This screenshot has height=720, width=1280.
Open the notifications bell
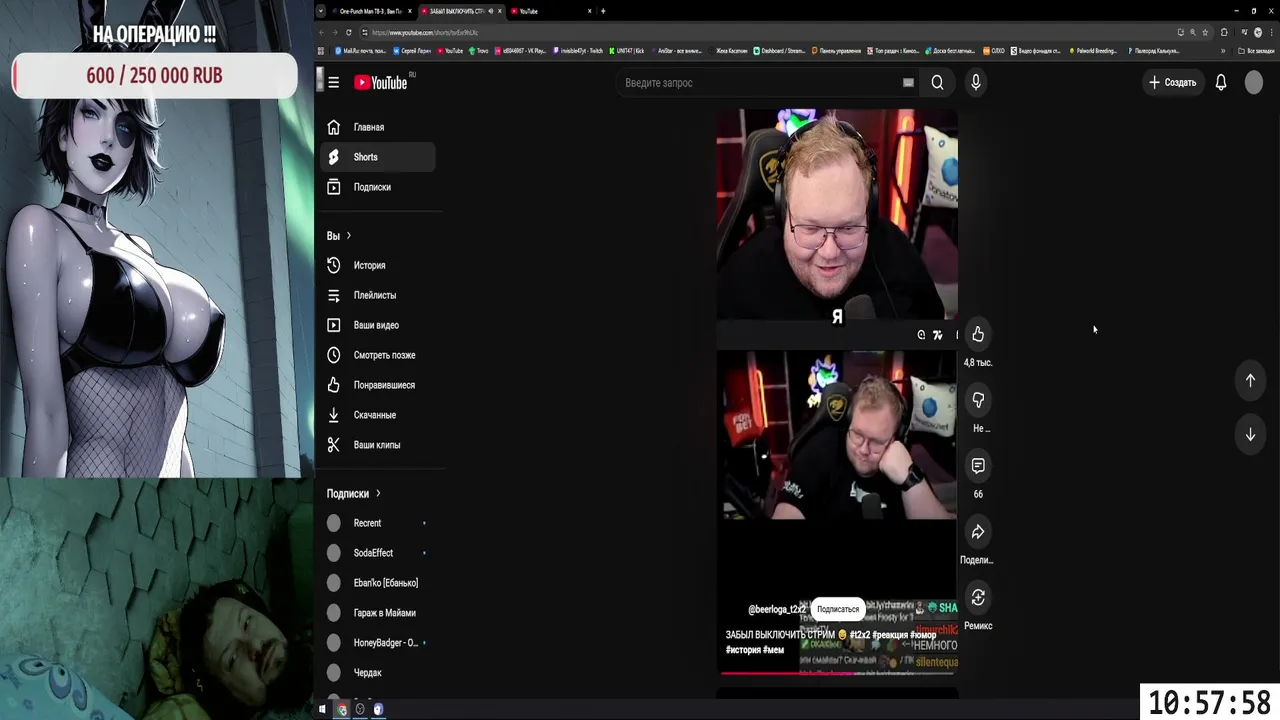pos(1221,83)
